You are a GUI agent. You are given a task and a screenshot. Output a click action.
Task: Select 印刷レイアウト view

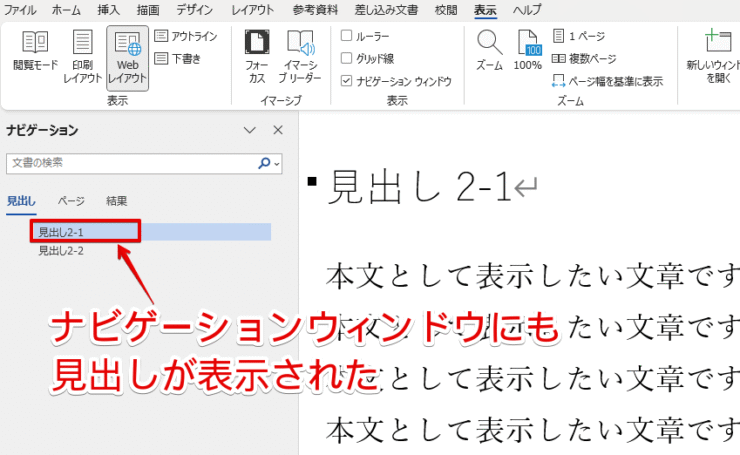(x=83, y=57)
